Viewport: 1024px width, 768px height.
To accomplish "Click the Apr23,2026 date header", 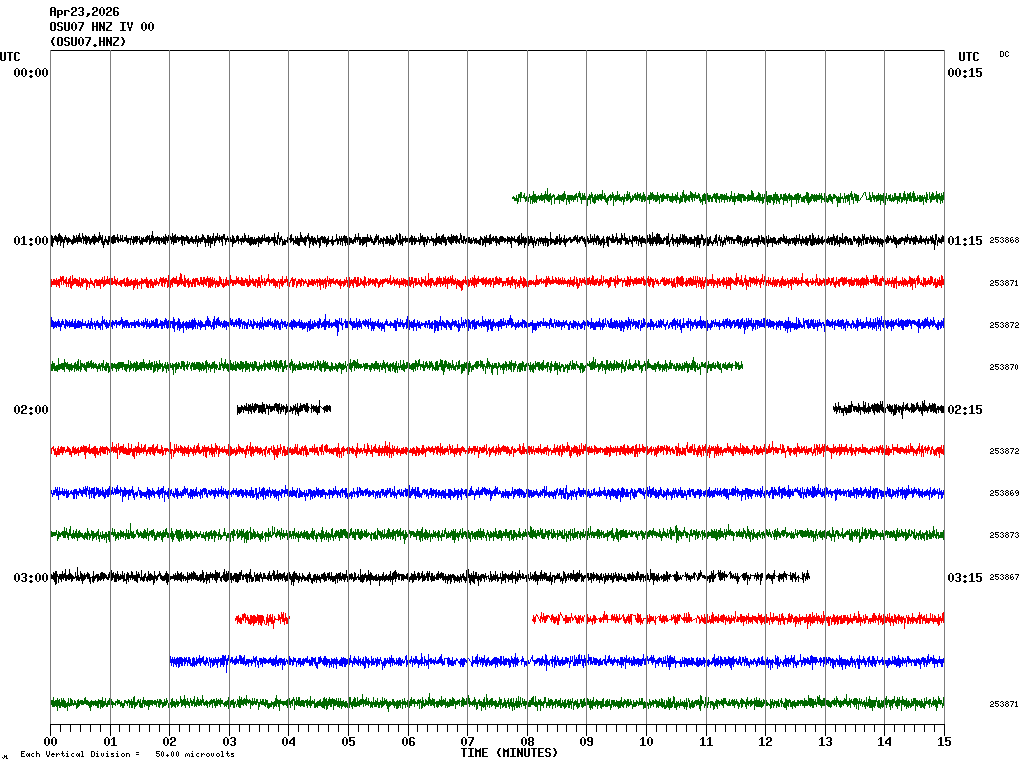I will [84, 12].
